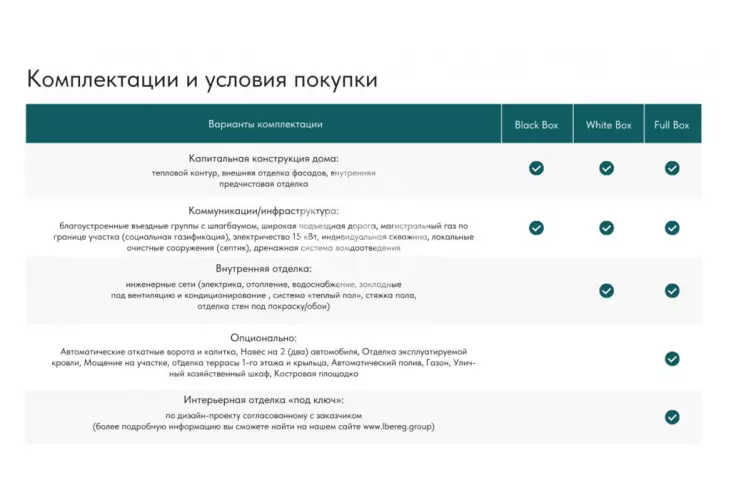This screenshot has height=500, width=731.
Task: Click text starting благоустроенные въездные группы
Action: (x=263, y=237)
